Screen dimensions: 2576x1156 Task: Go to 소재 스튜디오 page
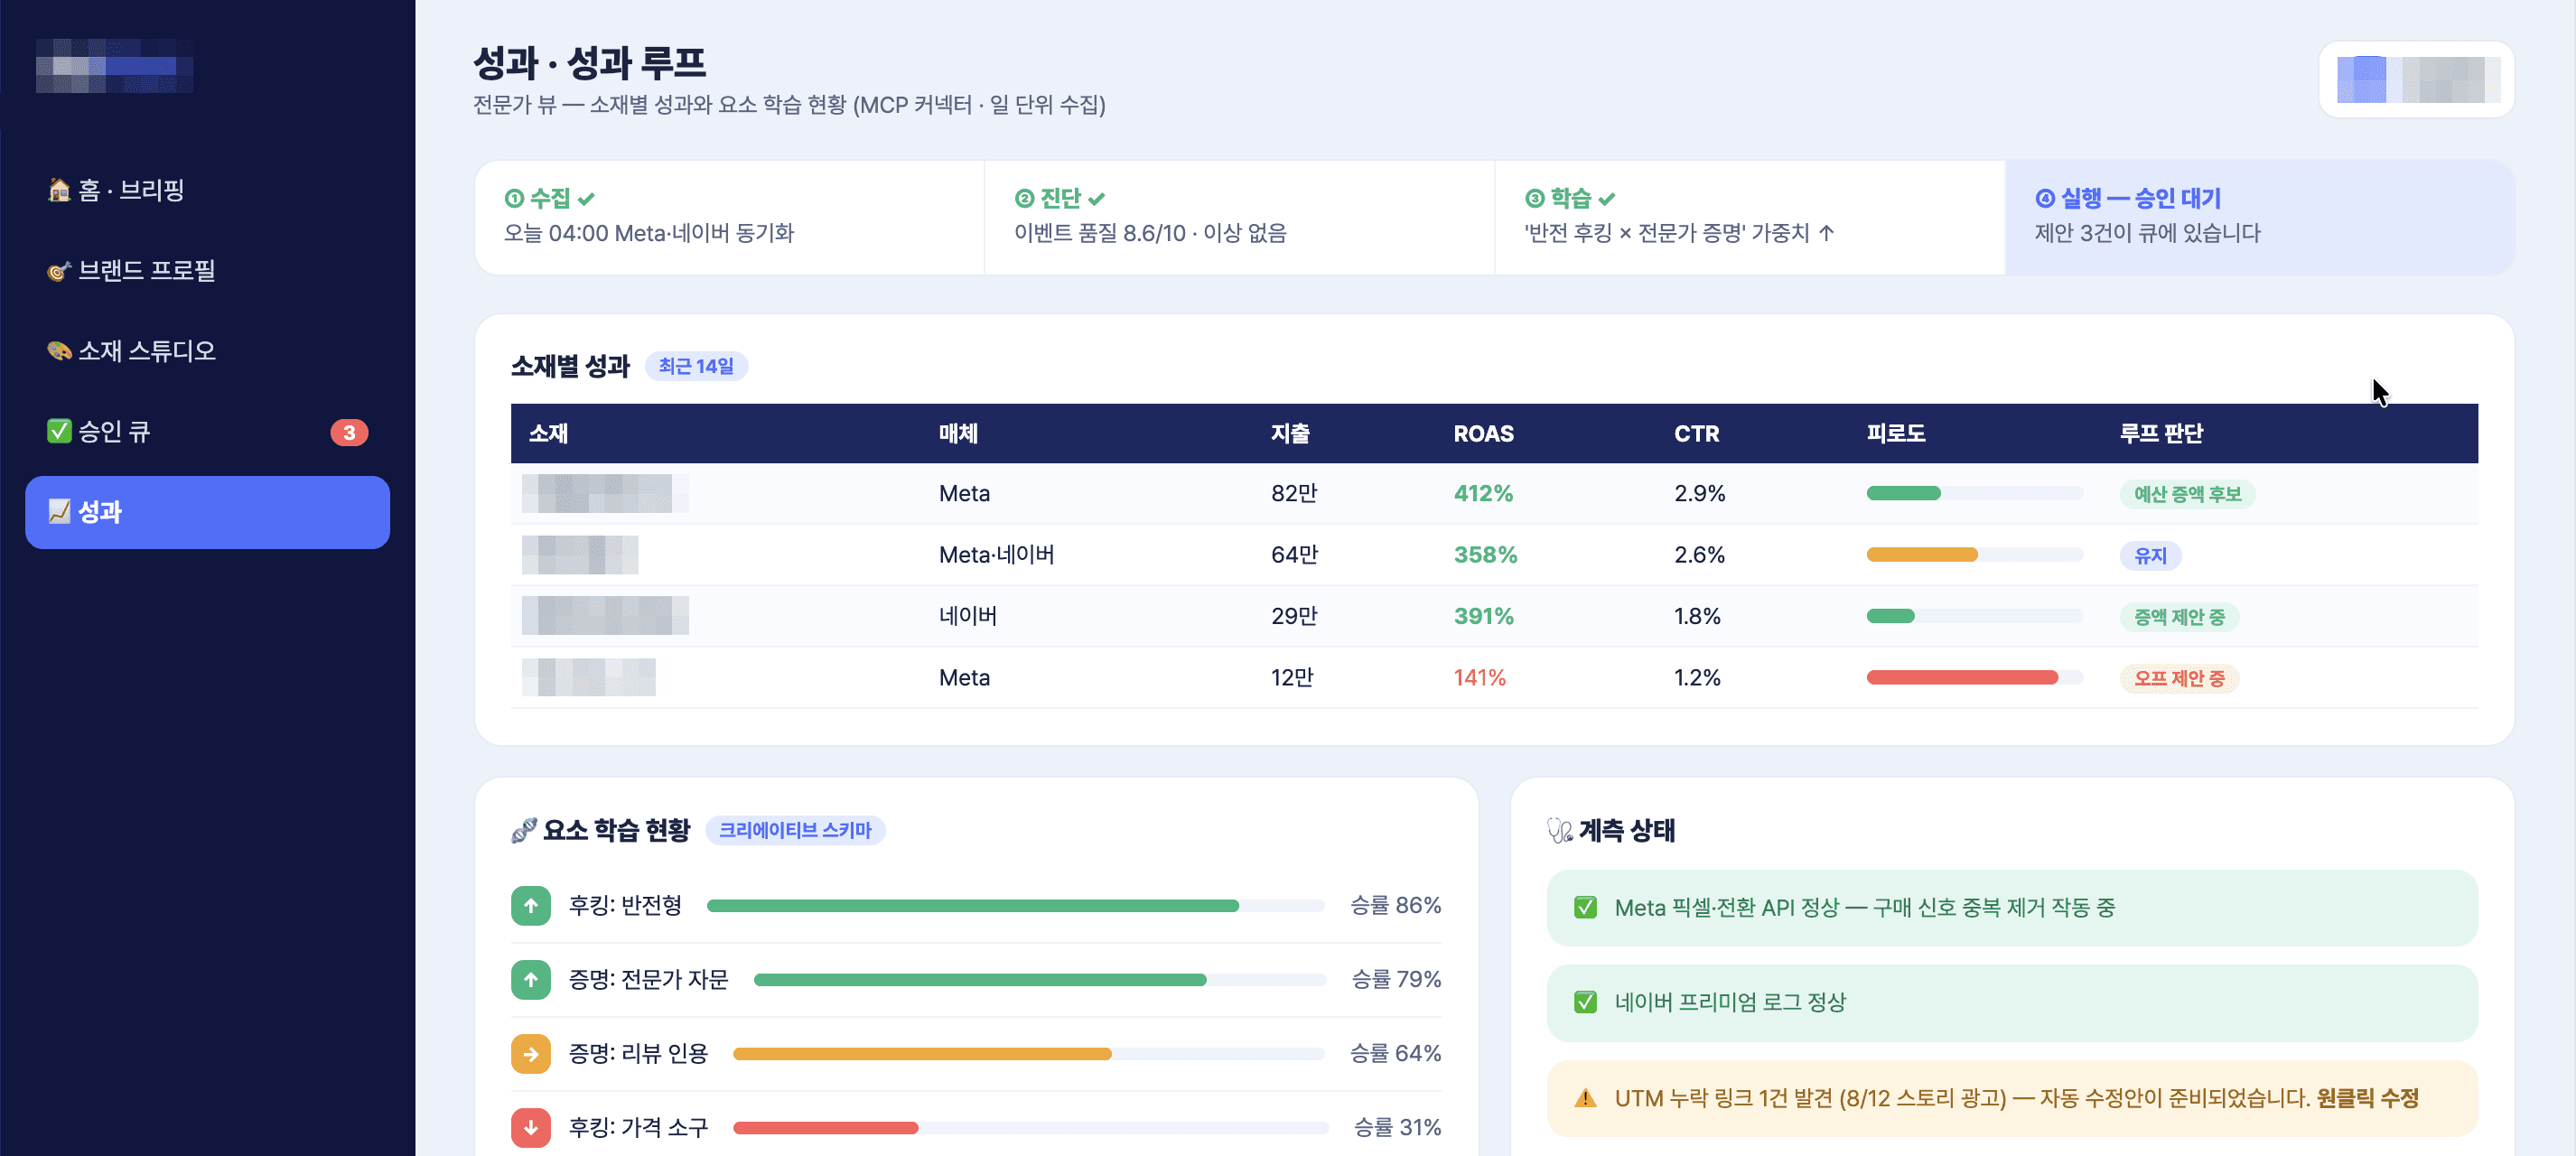point(207,351)
